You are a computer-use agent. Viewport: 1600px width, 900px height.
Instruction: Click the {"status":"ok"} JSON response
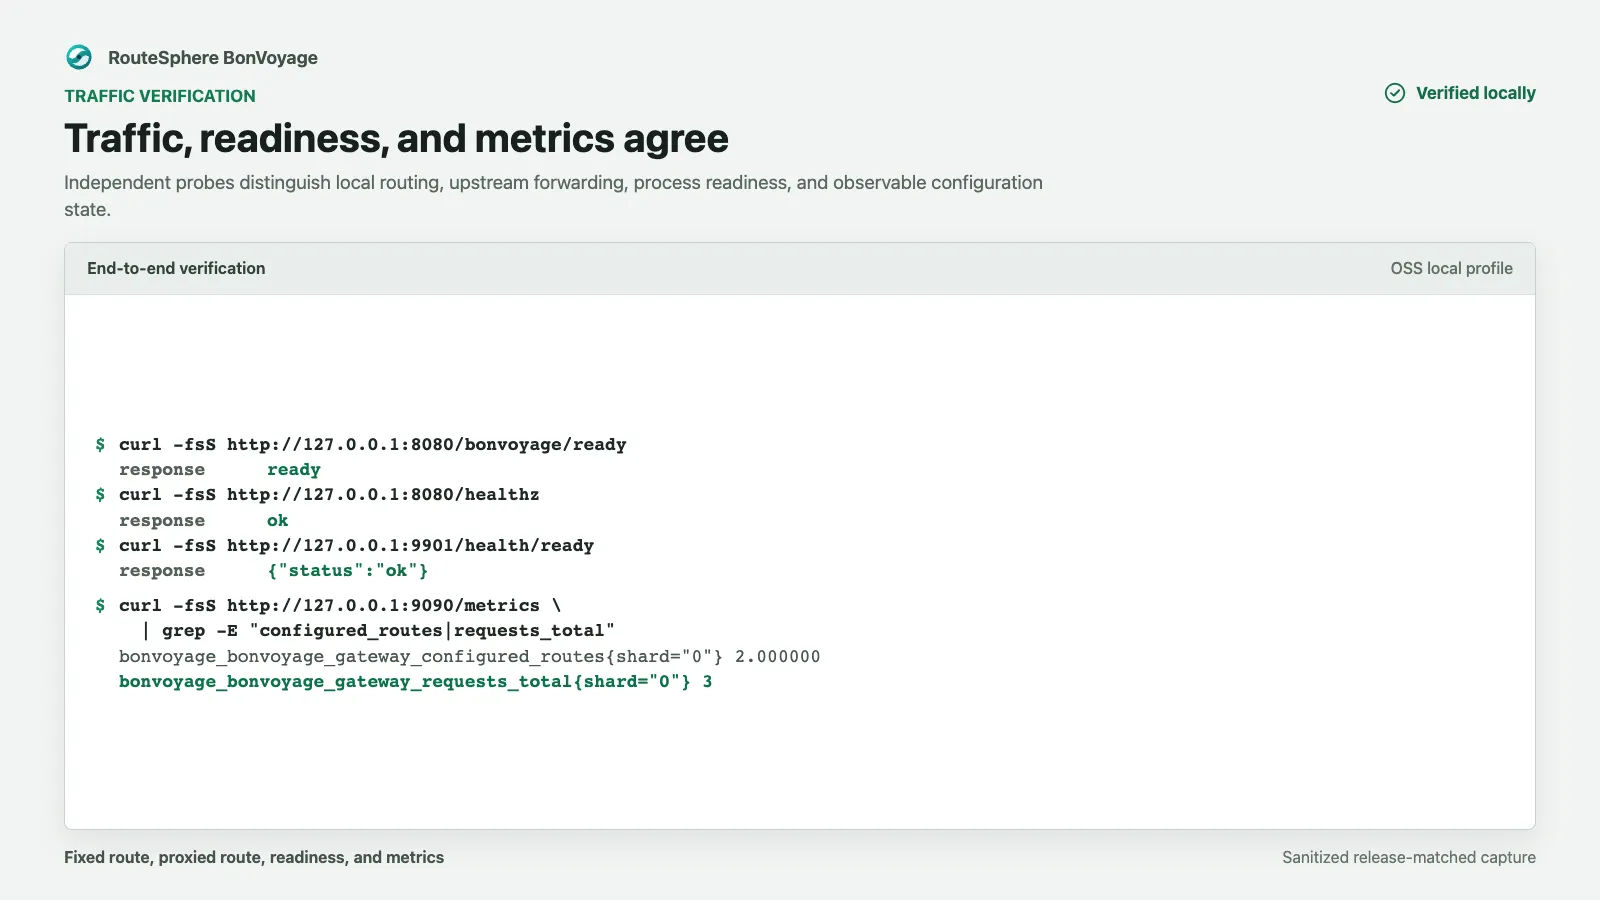(x=348, y=571)
